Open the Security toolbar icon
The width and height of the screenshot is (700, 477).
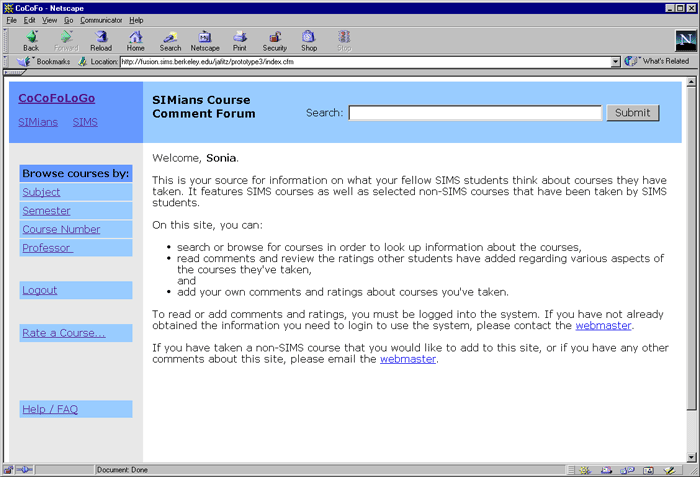274,41
